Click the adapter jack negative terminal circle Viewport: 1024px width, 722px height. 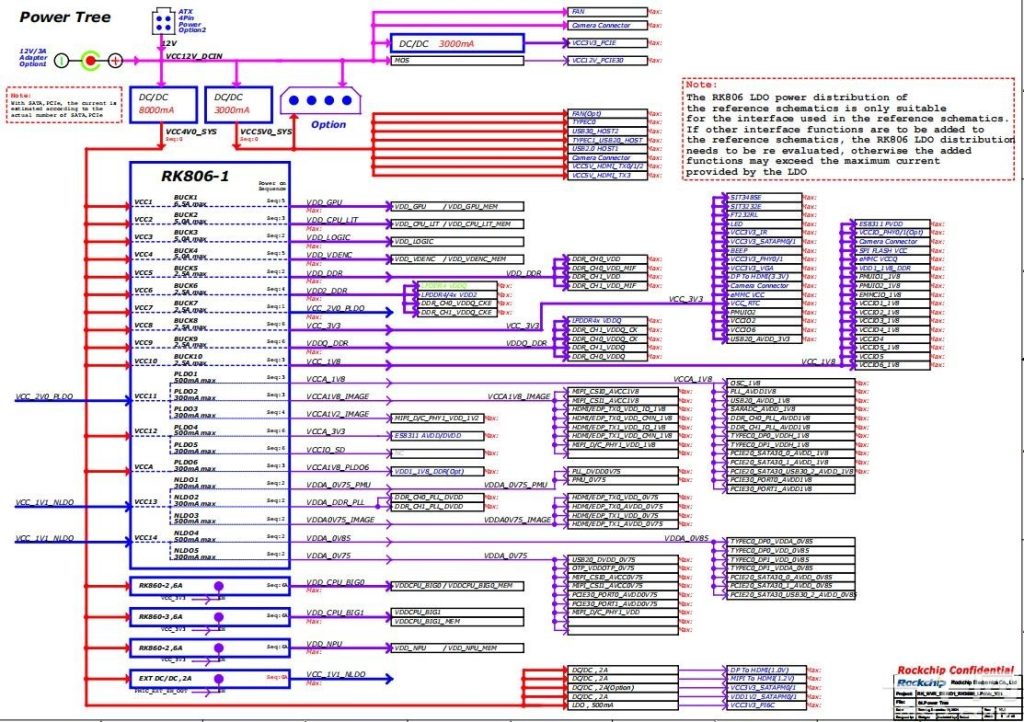click(x=61, y=61)
